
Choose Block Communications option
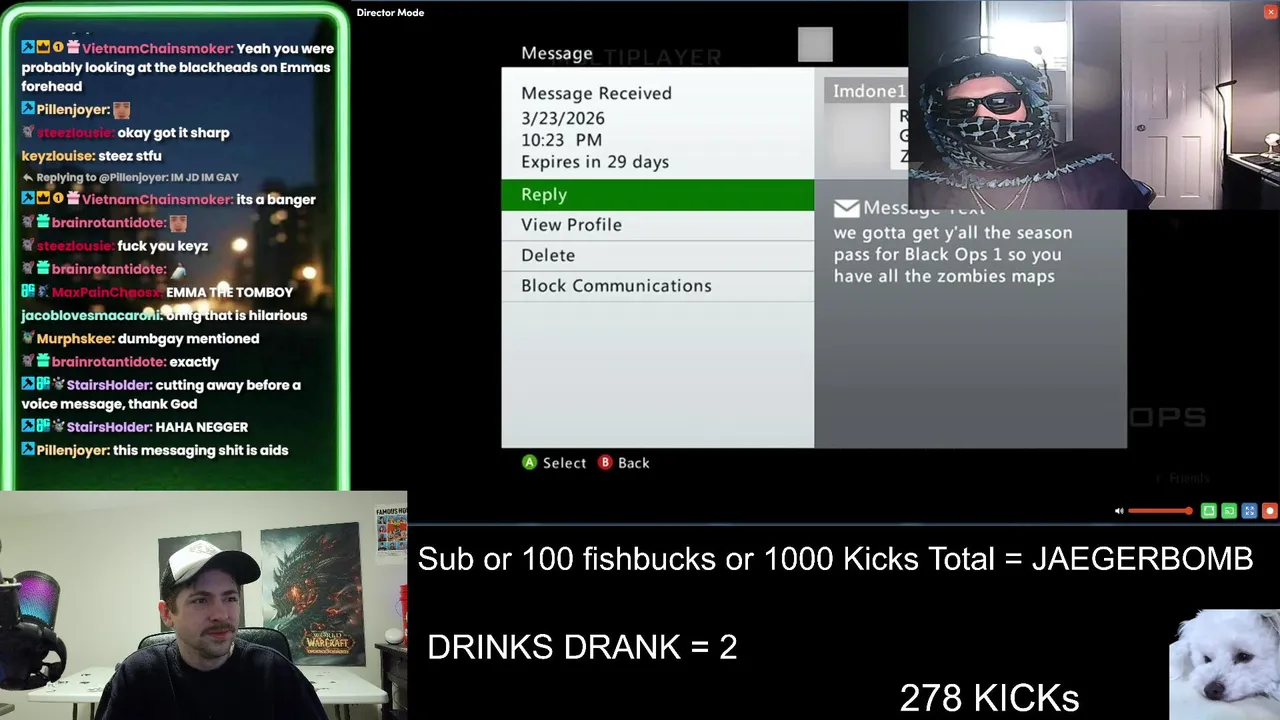pos(657,286)
